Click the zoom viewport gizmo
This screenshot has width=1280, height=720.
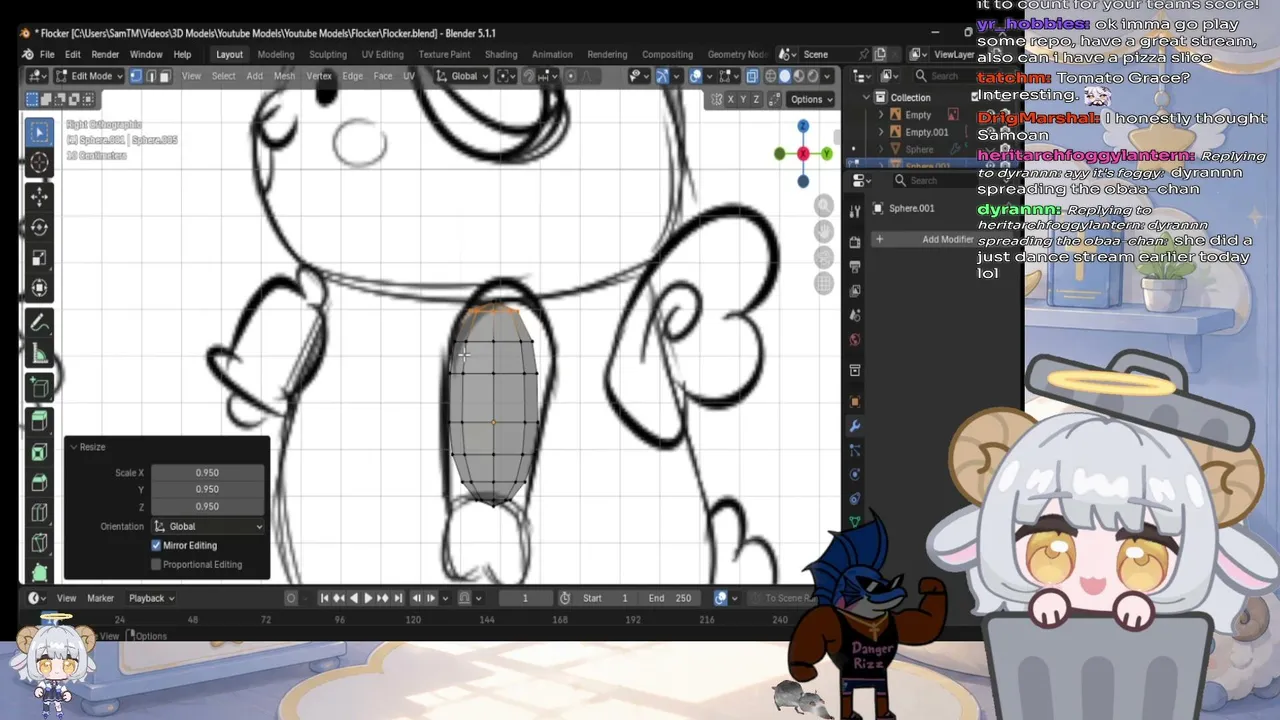824,205
